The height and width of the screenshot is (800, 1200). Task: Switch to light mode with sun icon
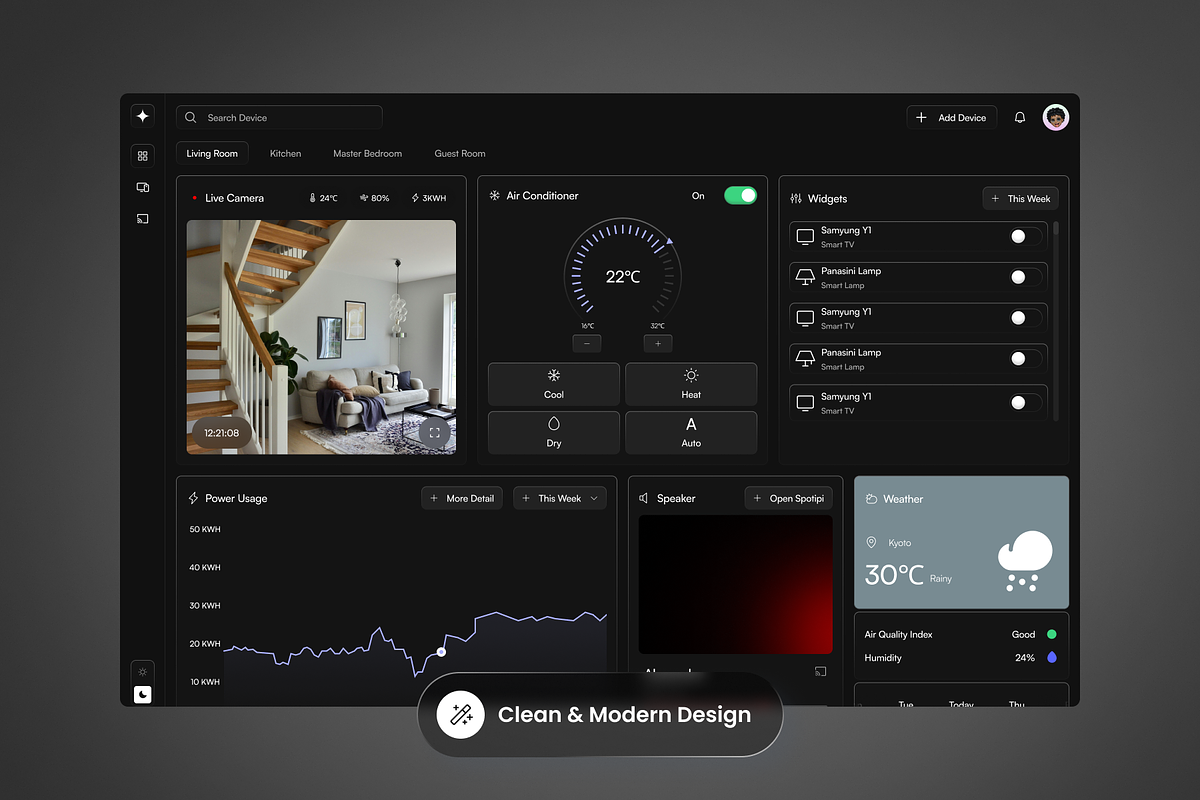point(142,672)
